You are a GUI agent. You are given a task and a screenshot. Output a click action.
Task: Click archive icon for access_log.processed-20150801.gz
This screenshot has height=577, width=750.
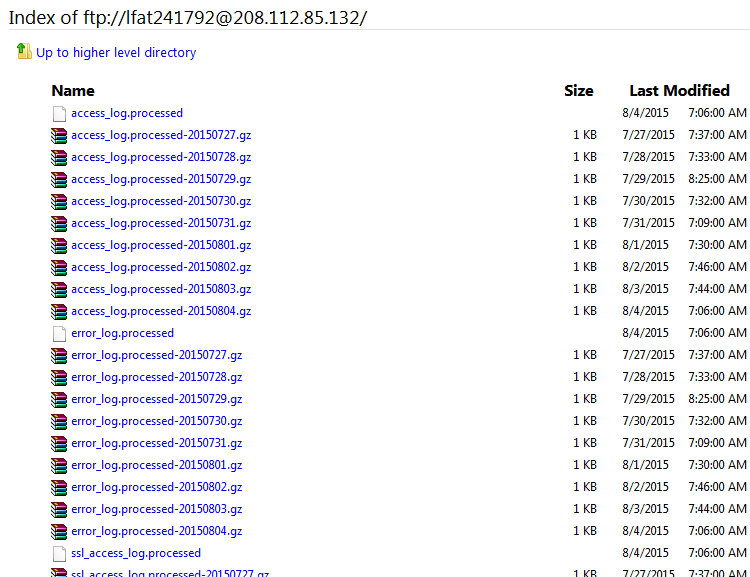click(x=59, y=246)
